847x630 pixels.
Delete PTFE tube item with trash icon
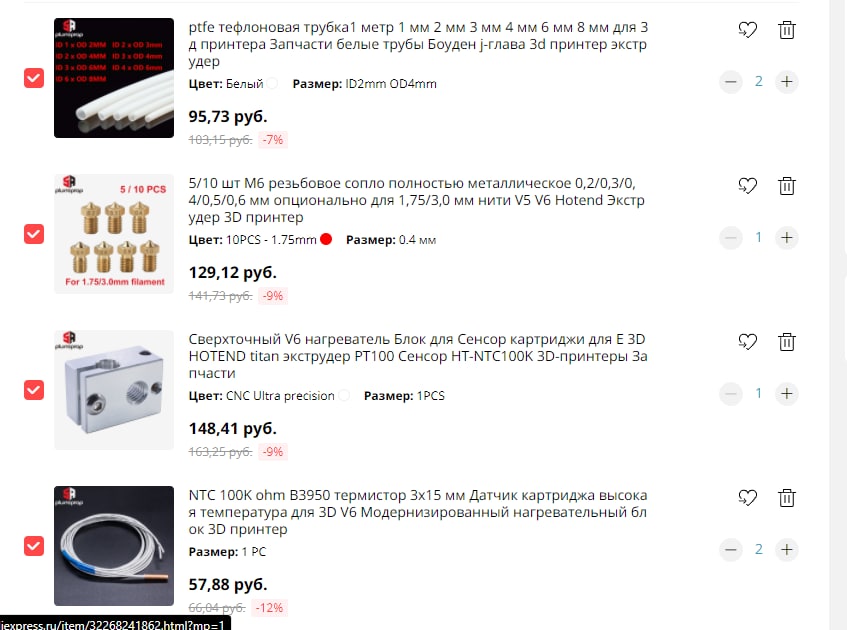click(x=786, y=30)
